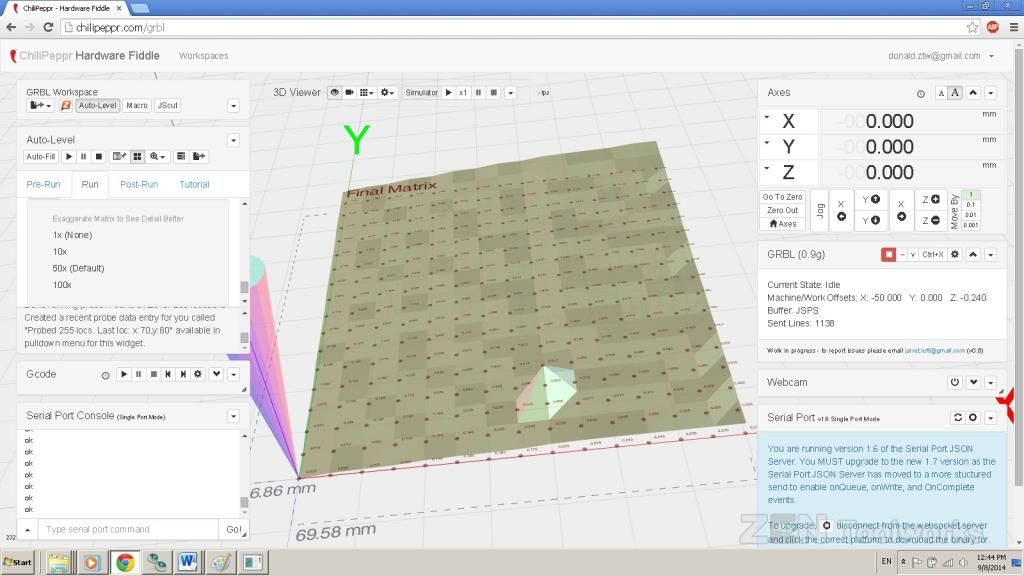Open the 3D Viewer gear dropdown
1024x576 pixels.
(x=387, y=92)
